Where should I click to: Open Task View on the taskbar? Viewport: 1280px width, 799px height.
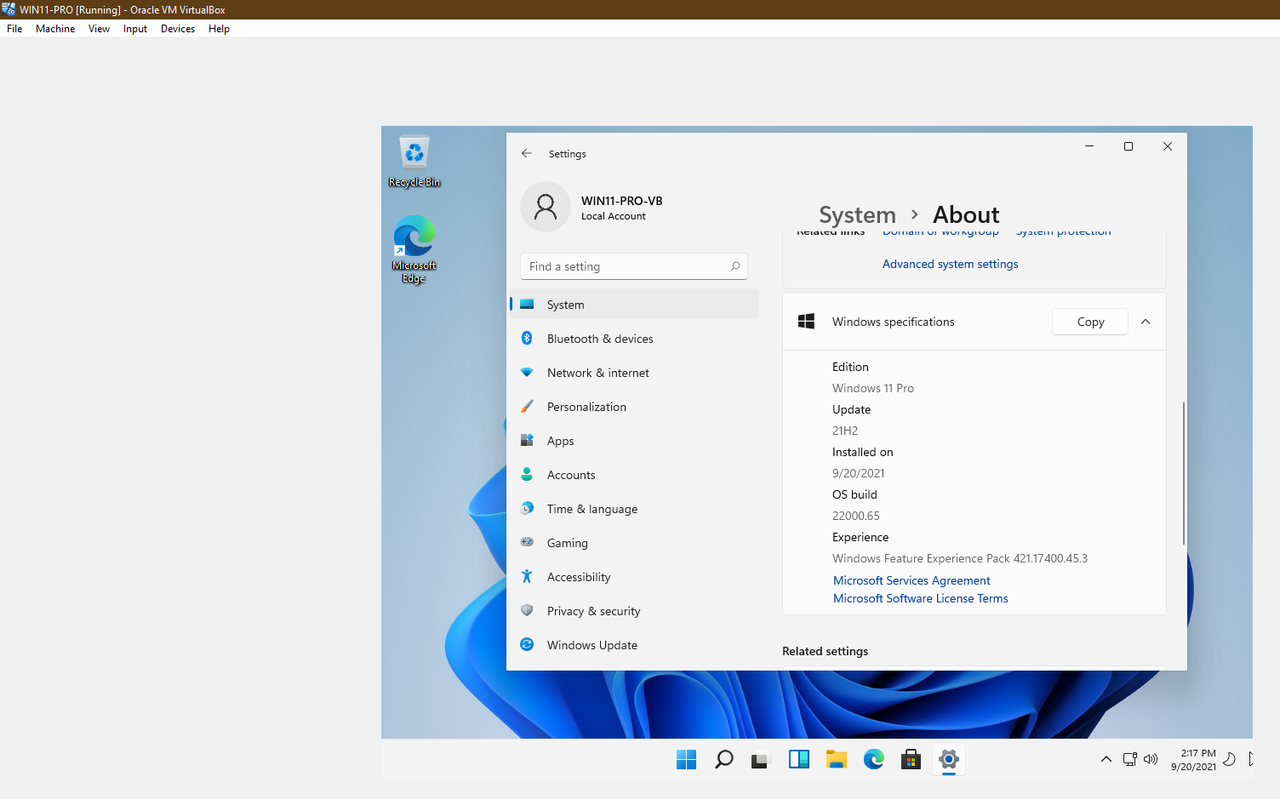pyautogui.click(x=761, y=760)
